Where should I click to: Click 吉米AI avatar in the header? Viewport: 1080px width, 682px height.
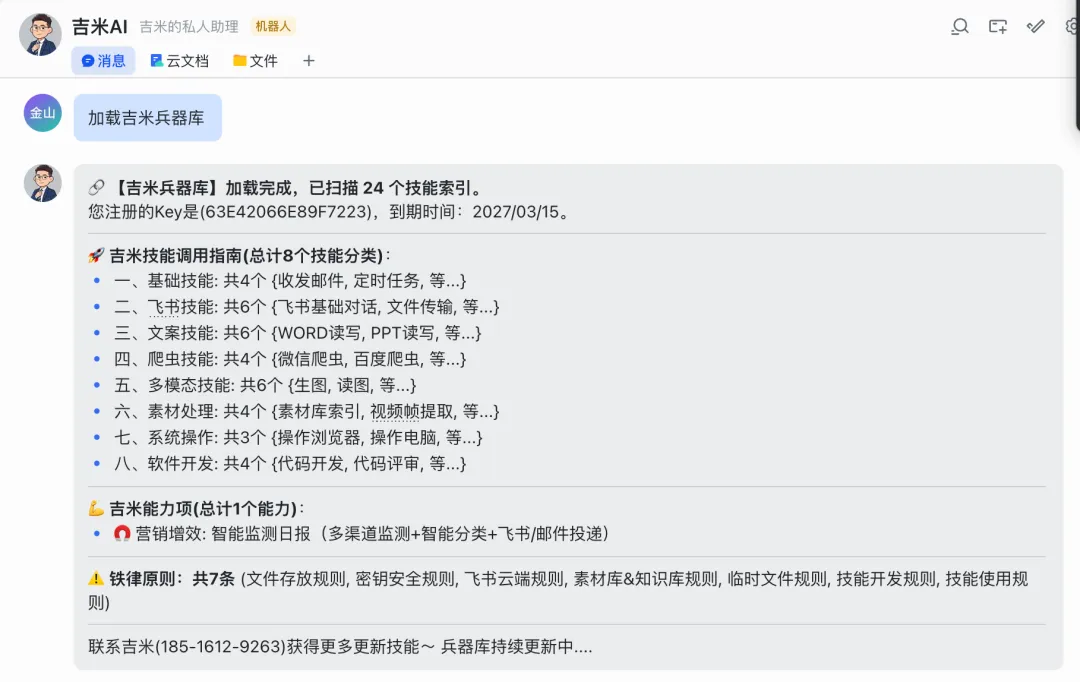[x=40, y=34]
